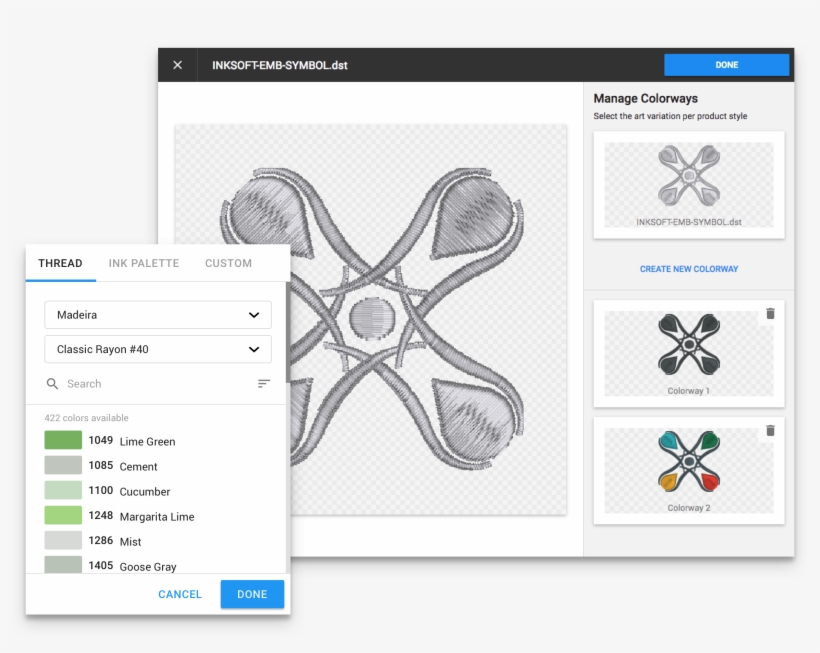Screen dimensions: 820x653
Task: Delete Colorway 1 using its trash icon
Action: (770, 313)
